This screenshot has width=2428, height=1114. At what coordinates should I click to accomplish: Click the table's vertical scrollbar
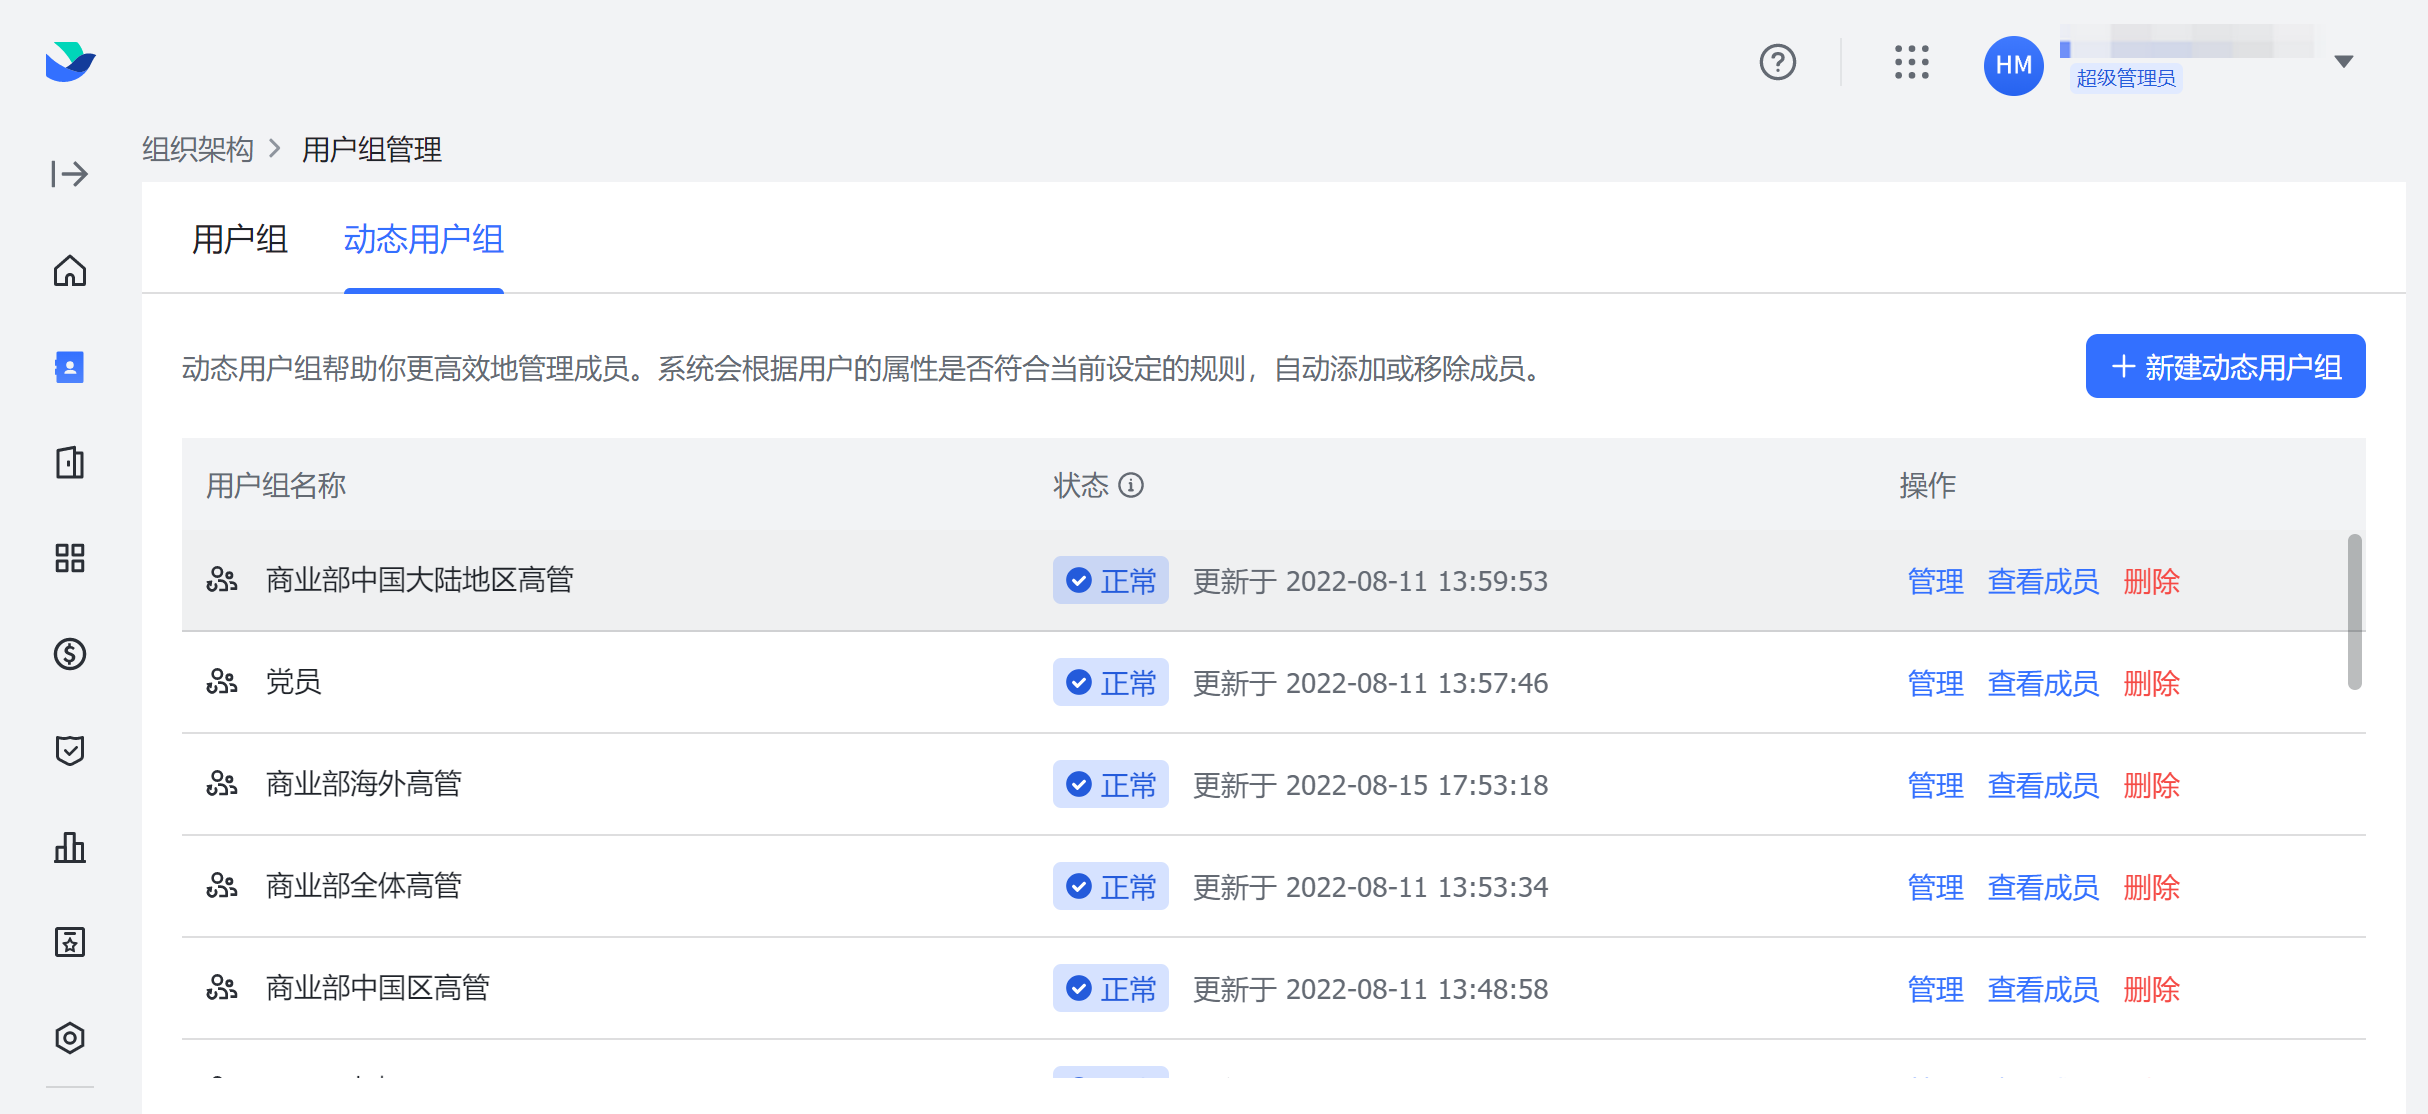point(2354,612)
